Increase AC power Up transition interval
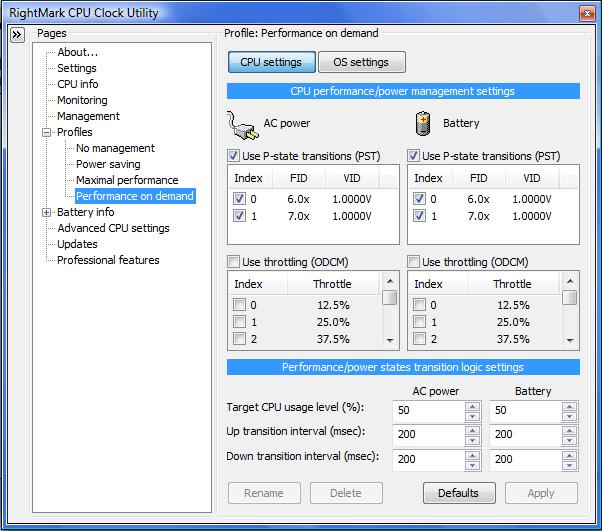 (472, 430)
